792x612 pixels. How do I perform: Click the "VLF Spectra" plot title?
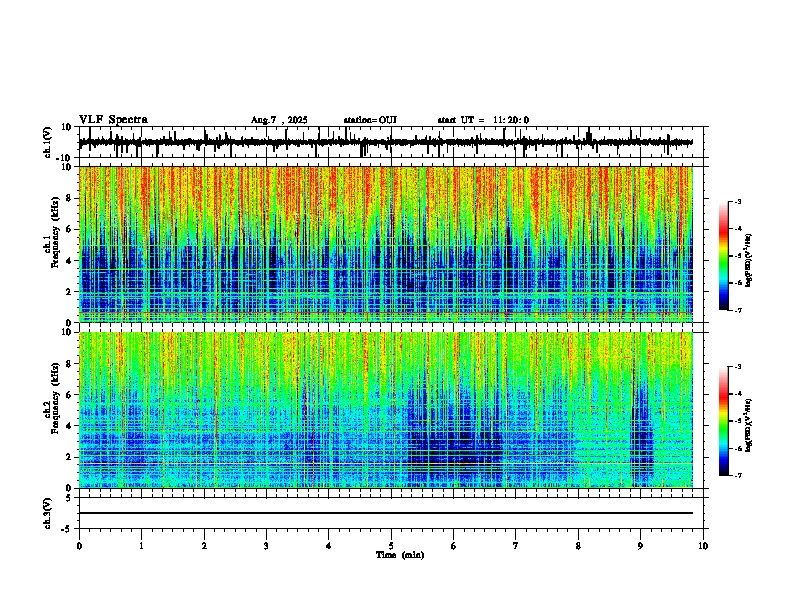[113, 120]
